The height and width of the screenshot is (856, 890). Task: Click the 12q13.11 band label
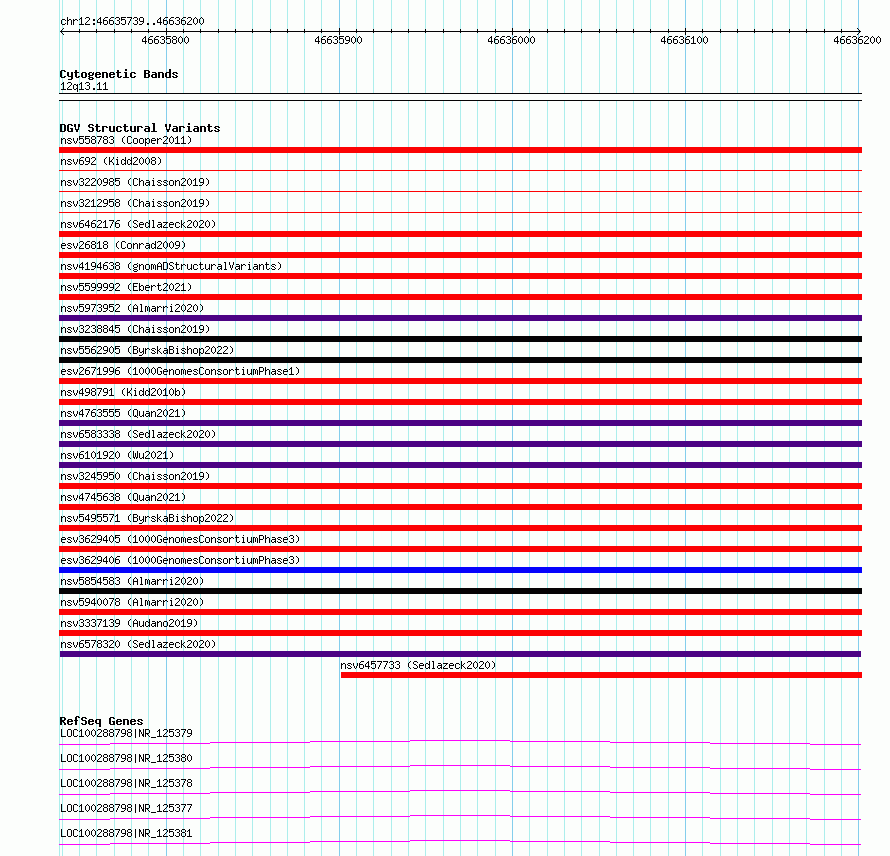84,86
